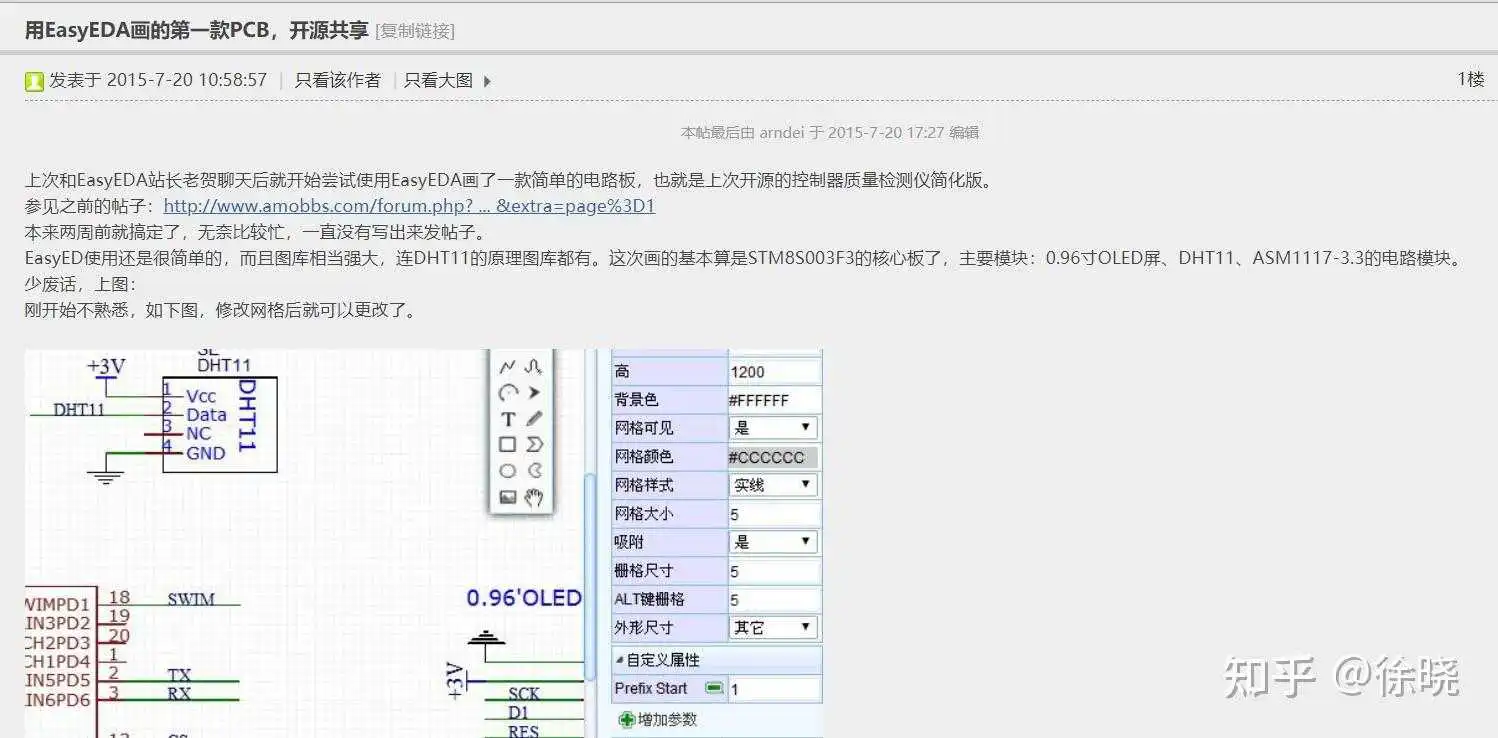The height and width of the screenshot is (738, 1498).
Task: Click the 高 field showing 1200
Action: (x=774, y=372)
